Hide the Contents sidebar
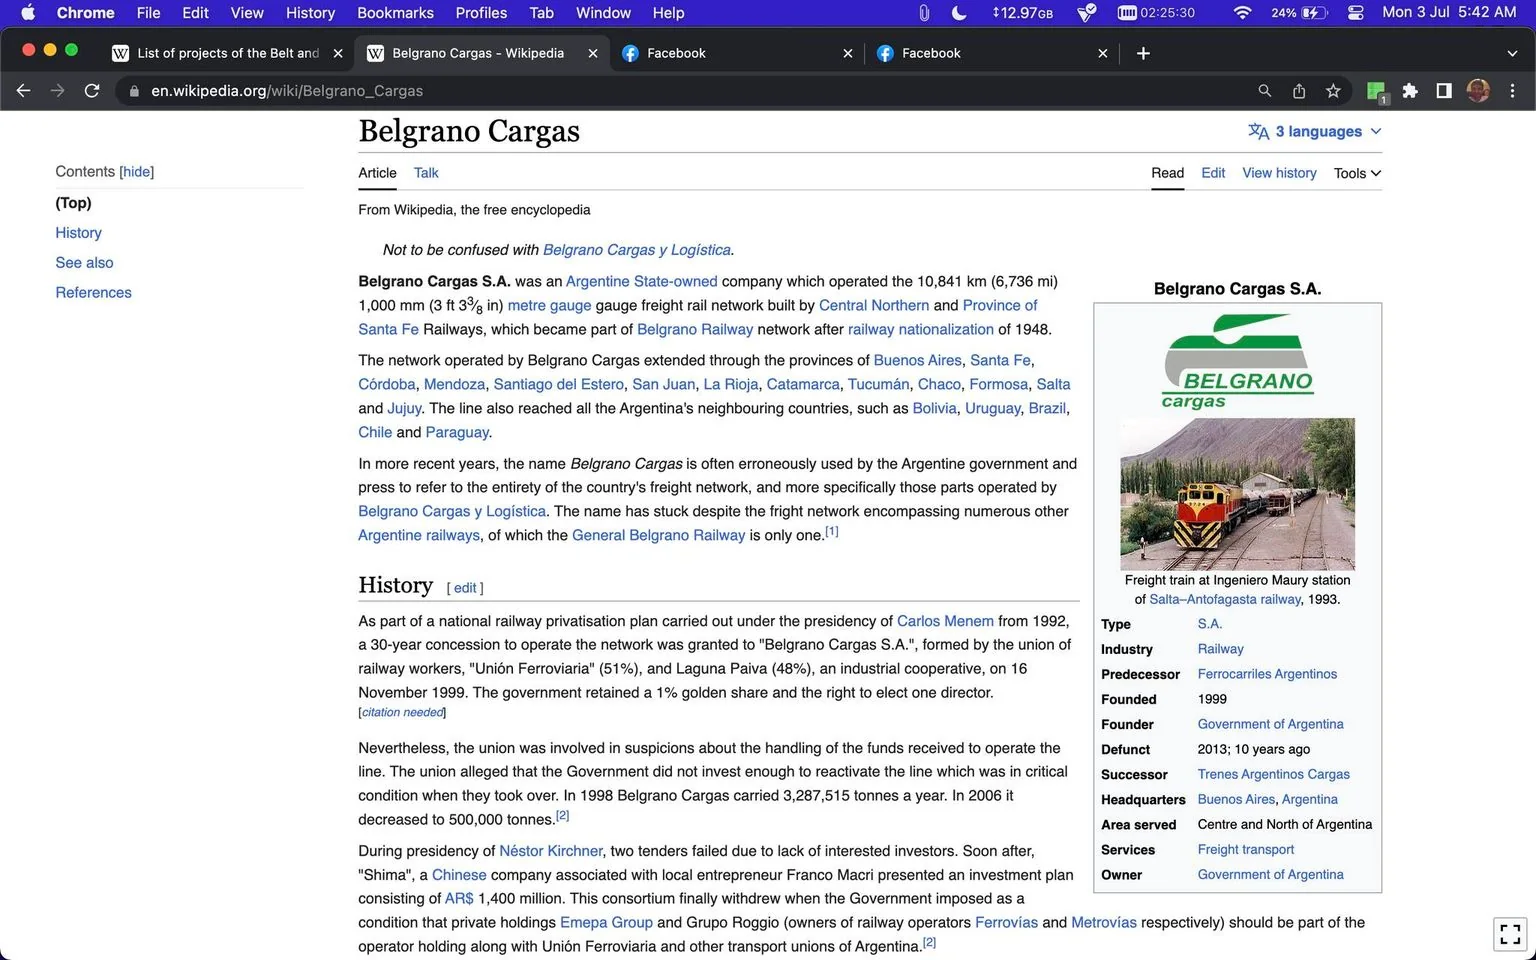This screenshot has height=960, width=1536. point(137,172)
